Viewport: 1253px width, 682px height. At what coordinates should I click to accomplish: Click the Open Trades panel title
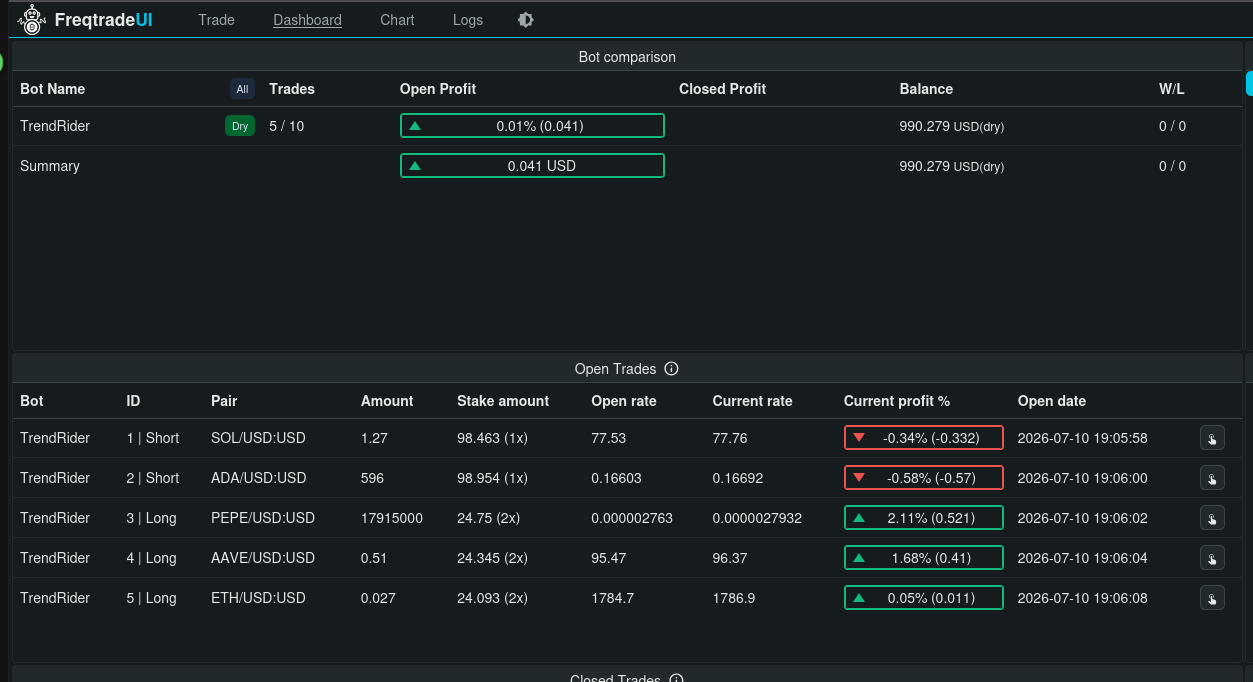tap(615, 369)
